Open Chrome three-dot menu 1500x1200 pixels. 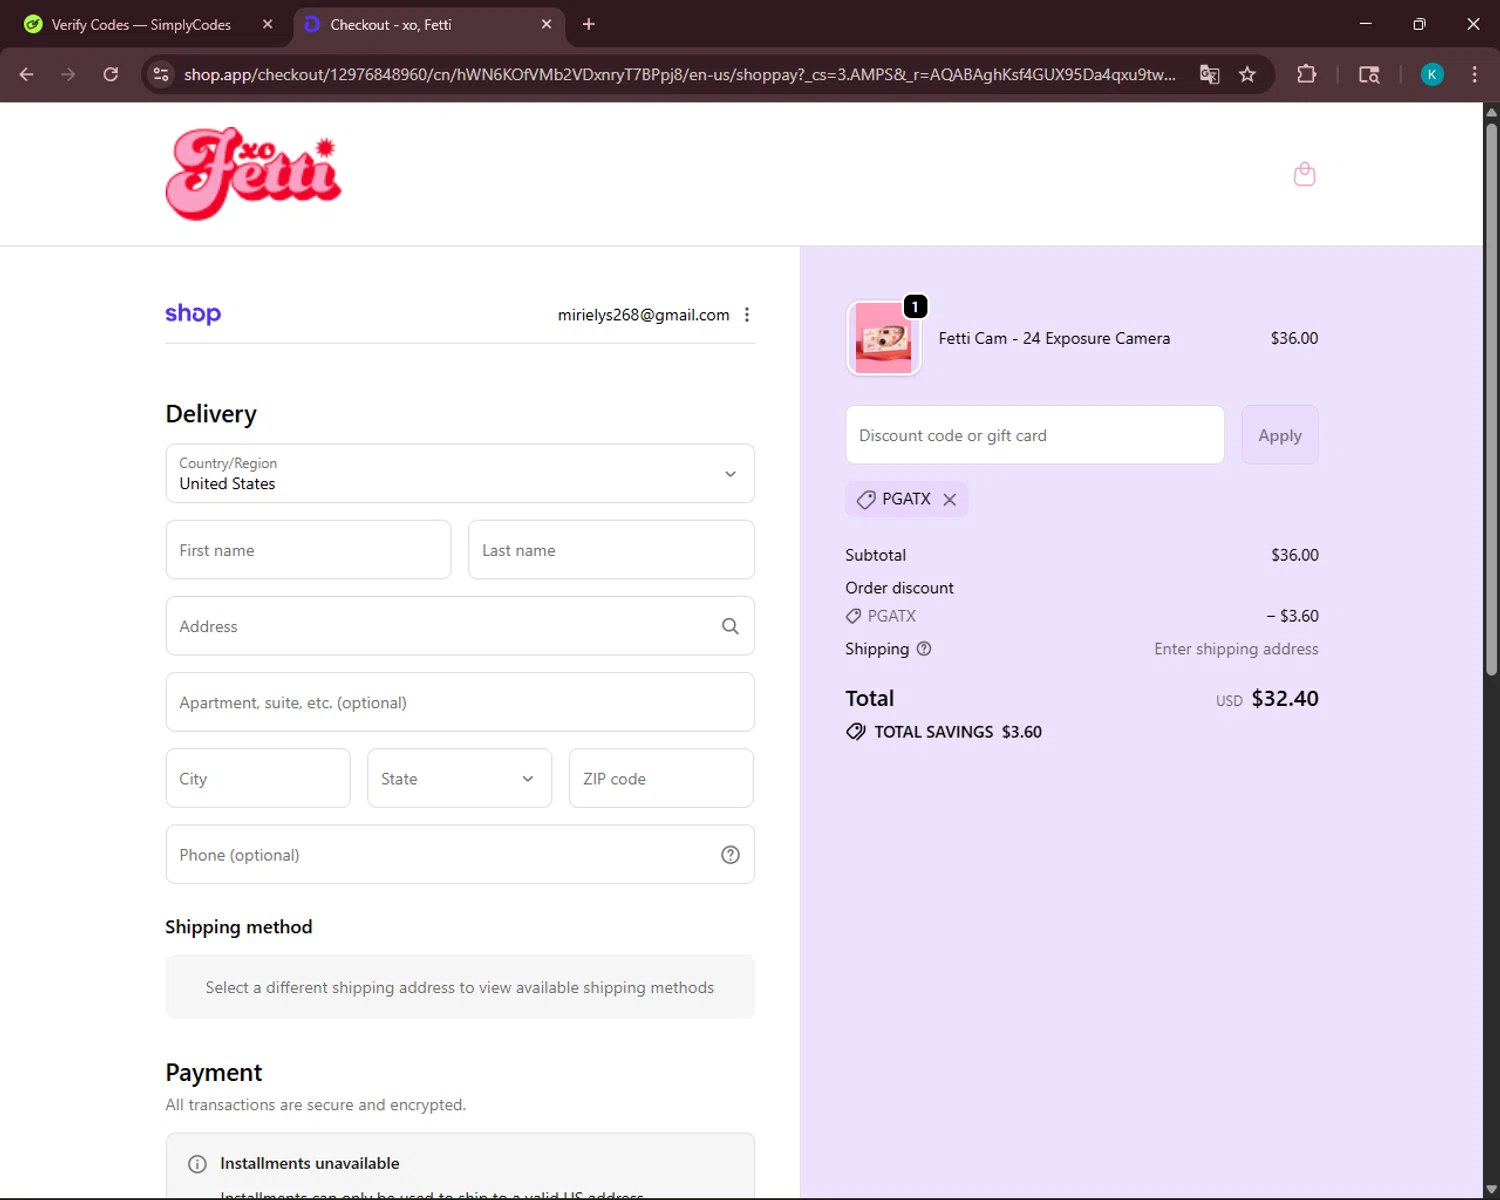[x=1474, y=74]
